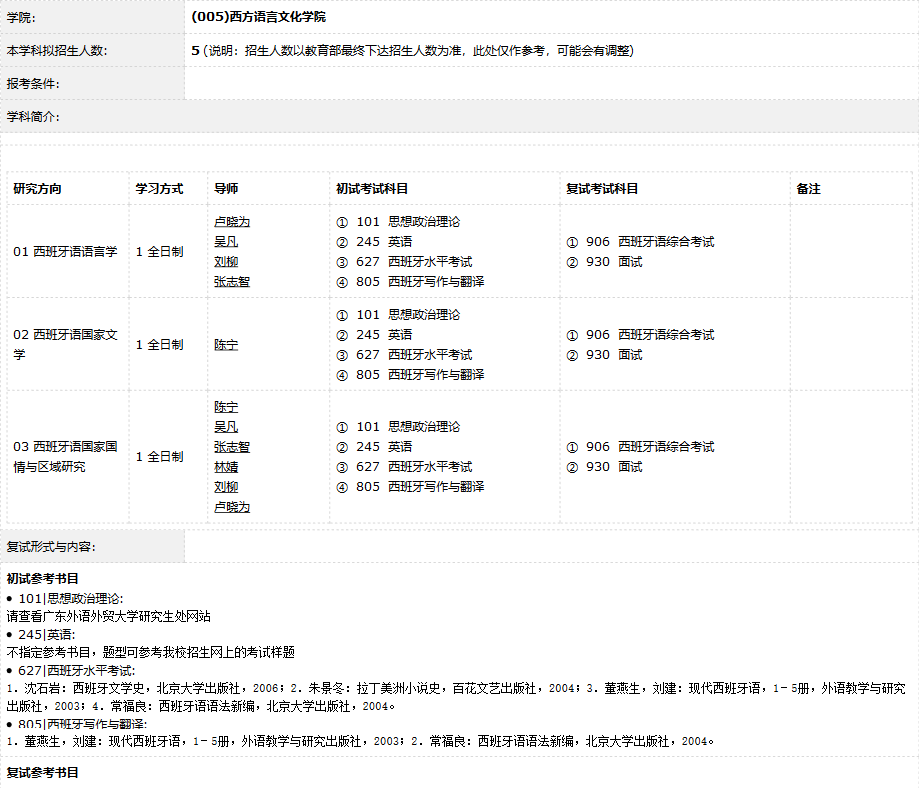The image size is (919, 788).
Task: Click advisor 吴凡 in the 01 西班牙语语言学 row
Action: pyautogui.click(x=225, y=242)
